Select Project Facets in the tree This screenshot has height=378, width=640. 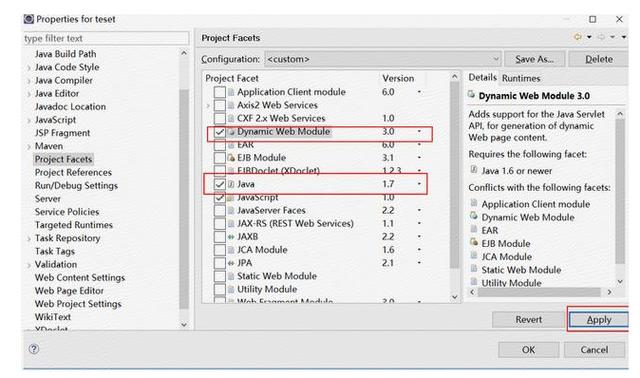[x=63, y=159]
